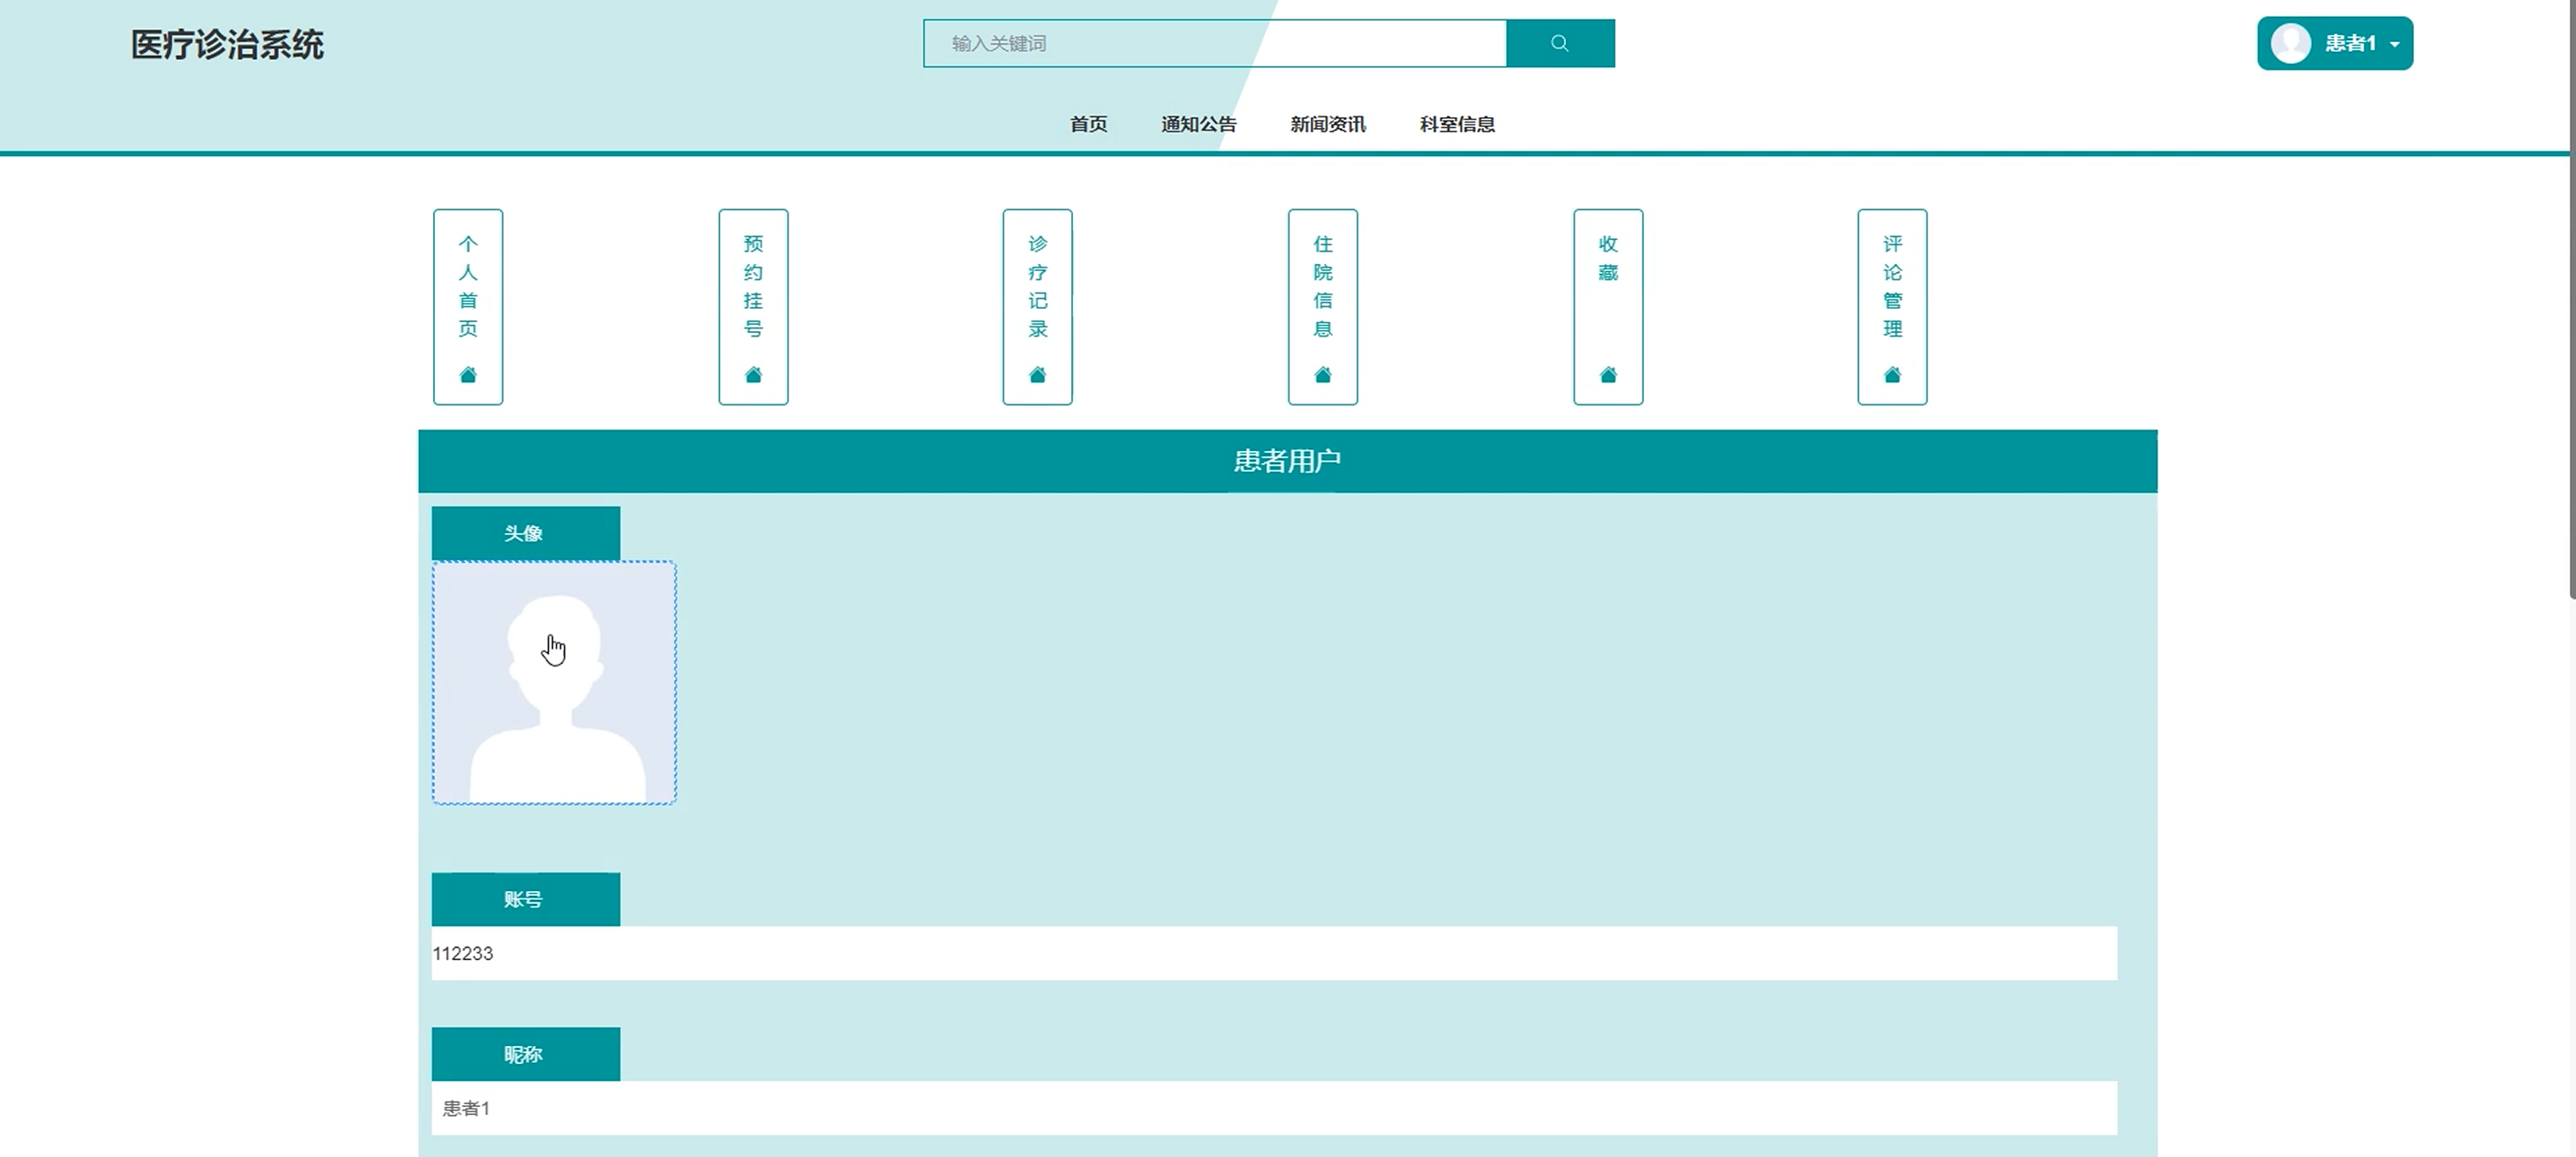
Task: Select 科室信息 navigation item
Action: click(x=1456, y=124)
